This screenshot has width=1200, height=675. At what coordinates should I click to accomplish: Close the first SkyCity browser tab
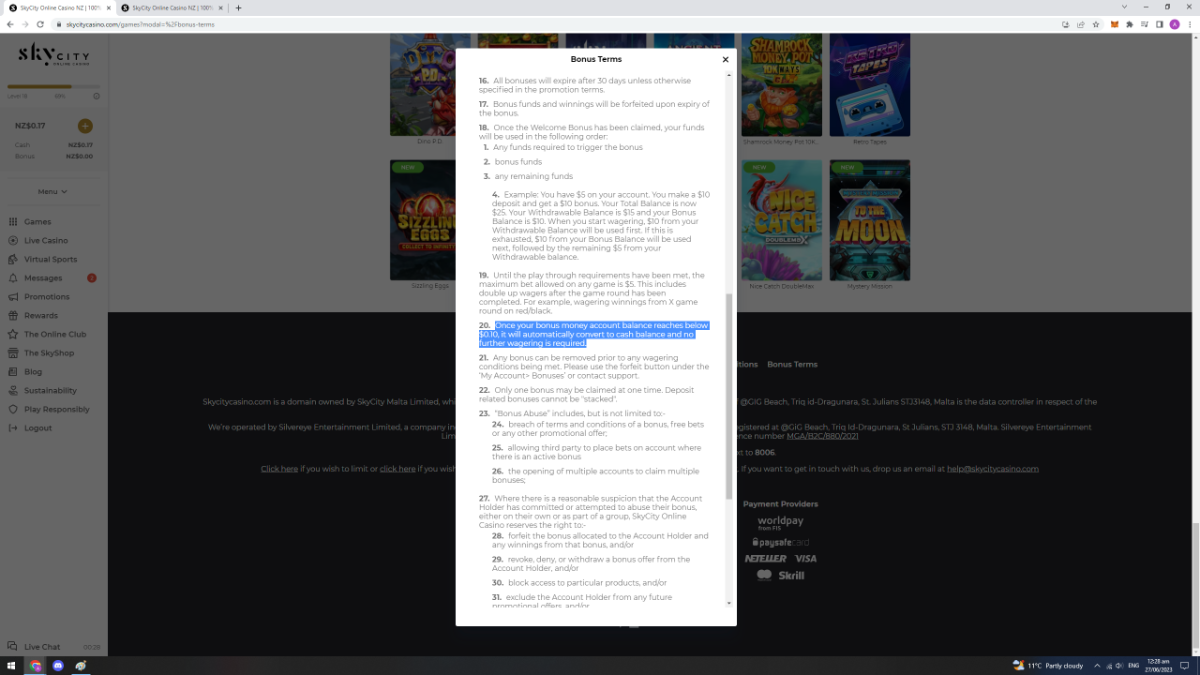point(108,7)
